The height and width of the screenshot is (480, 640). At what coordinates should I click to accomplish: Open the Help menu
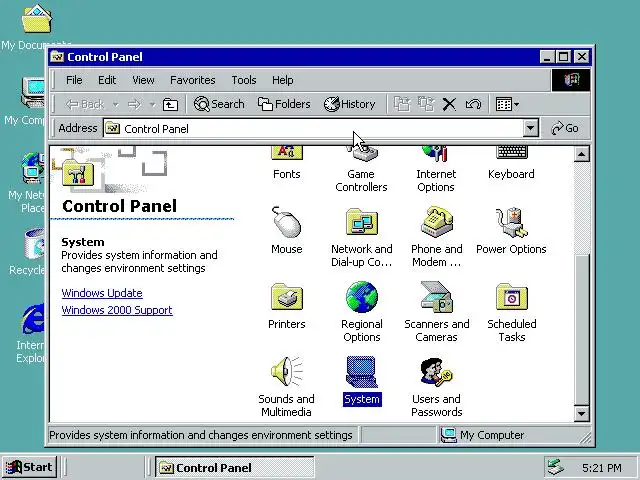282,80
